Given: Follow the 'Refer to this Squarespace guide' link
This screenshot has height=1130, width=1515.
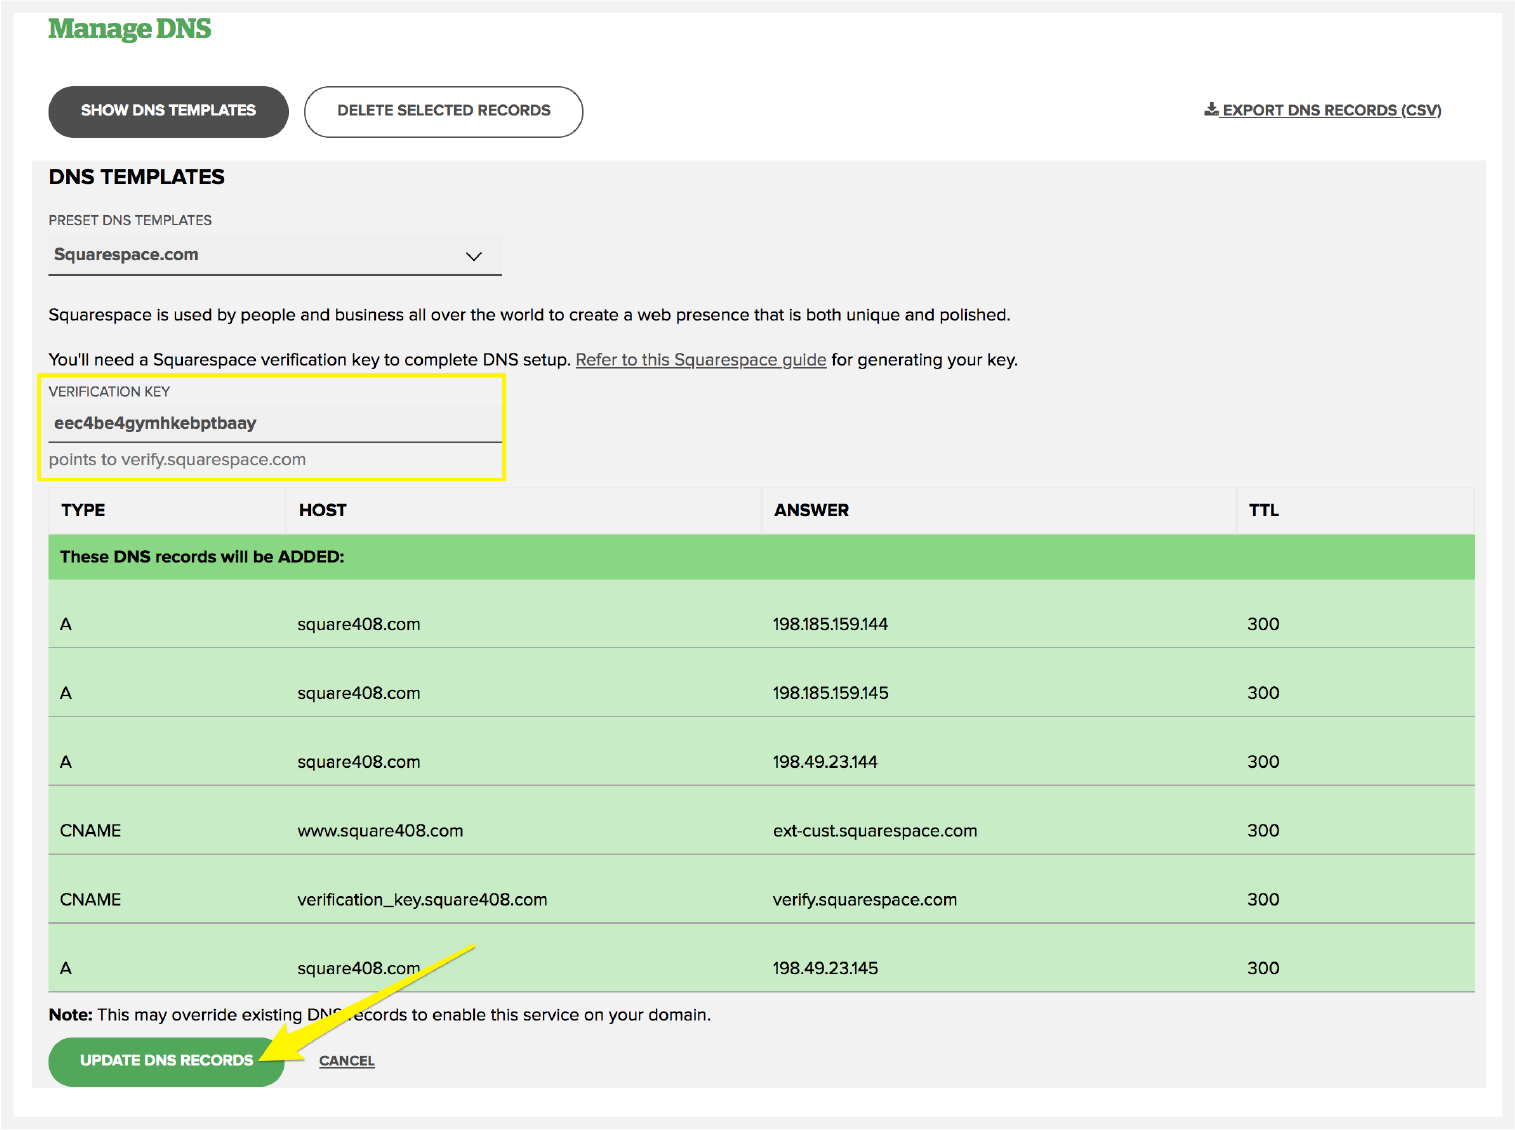Looking at the screenshot, I should click(x=700, y=360).
